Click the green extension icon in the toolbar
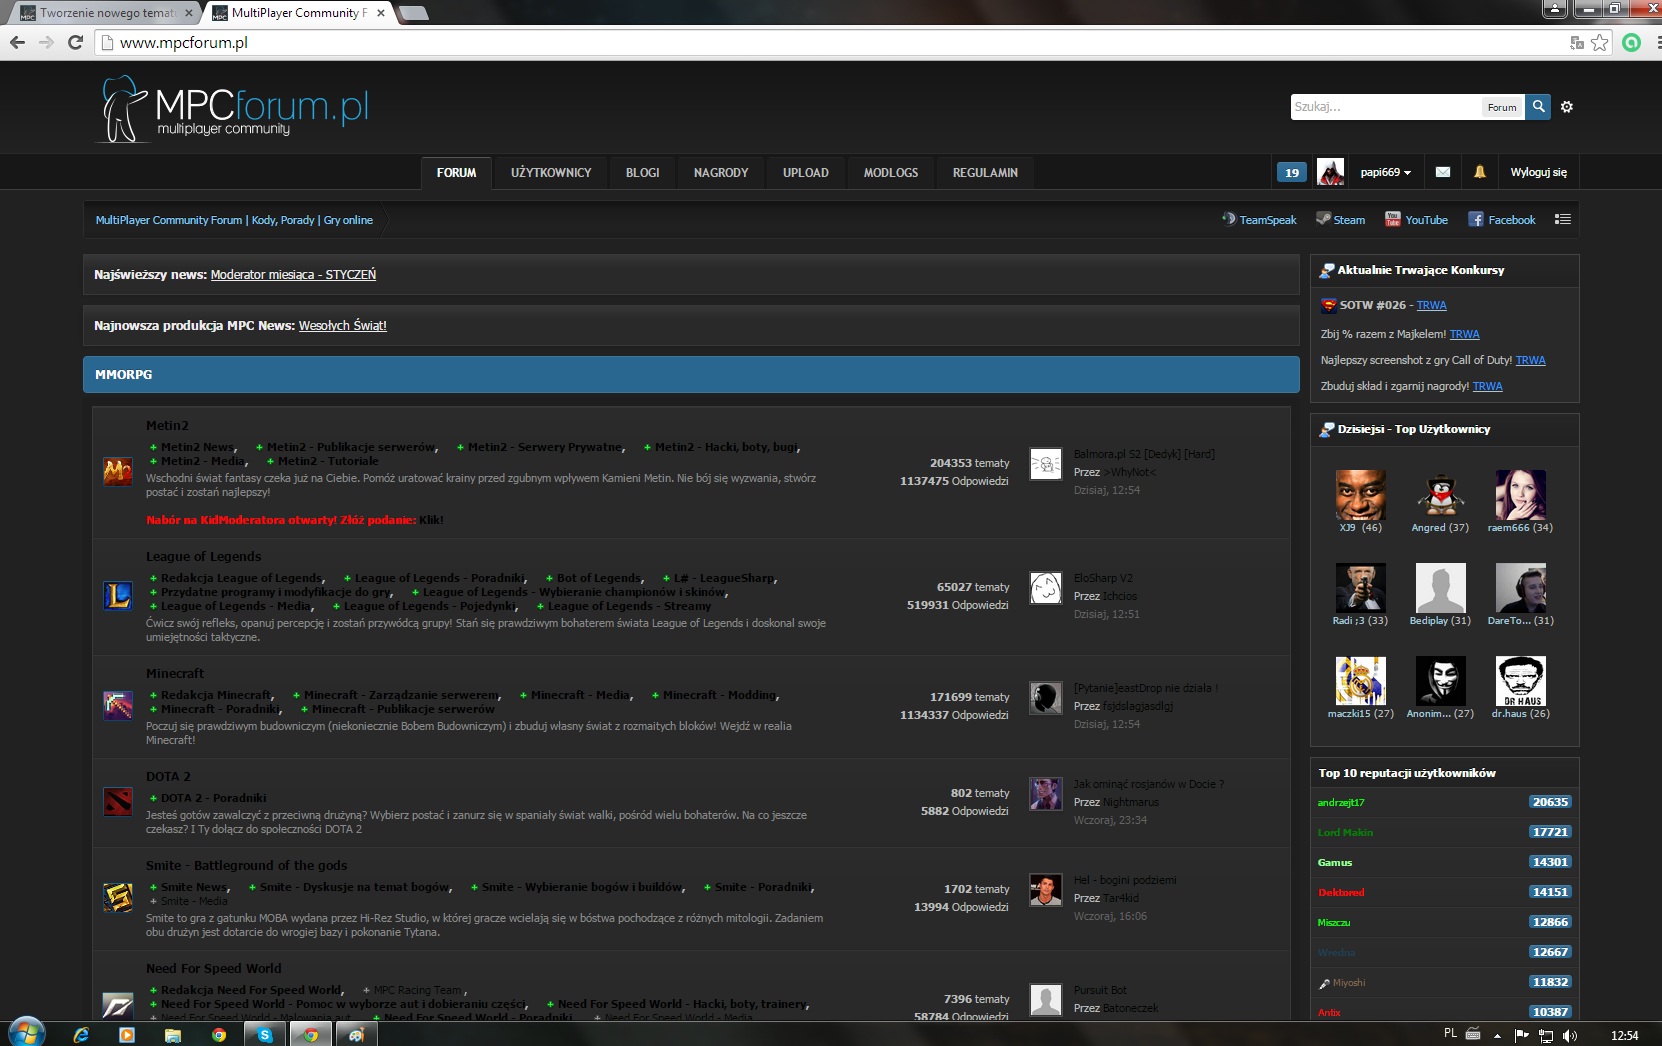The height and width of the screenshot is (1046, 1662). click(1632, 42)
